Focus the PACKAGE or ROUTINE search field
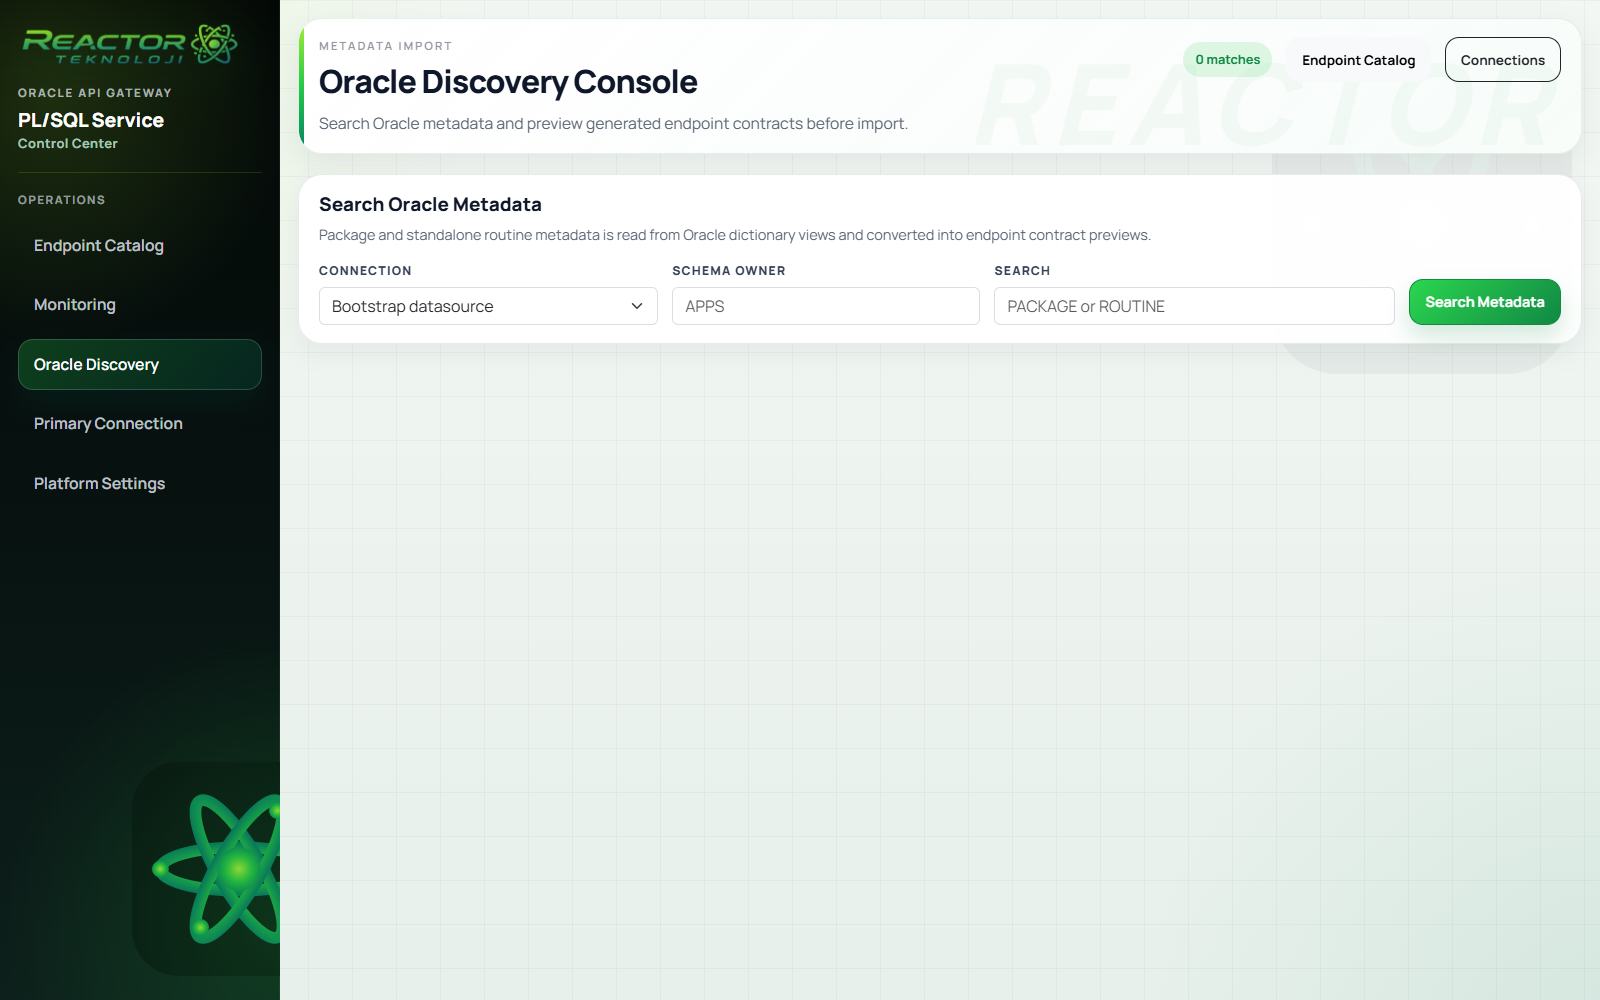 1194,306
